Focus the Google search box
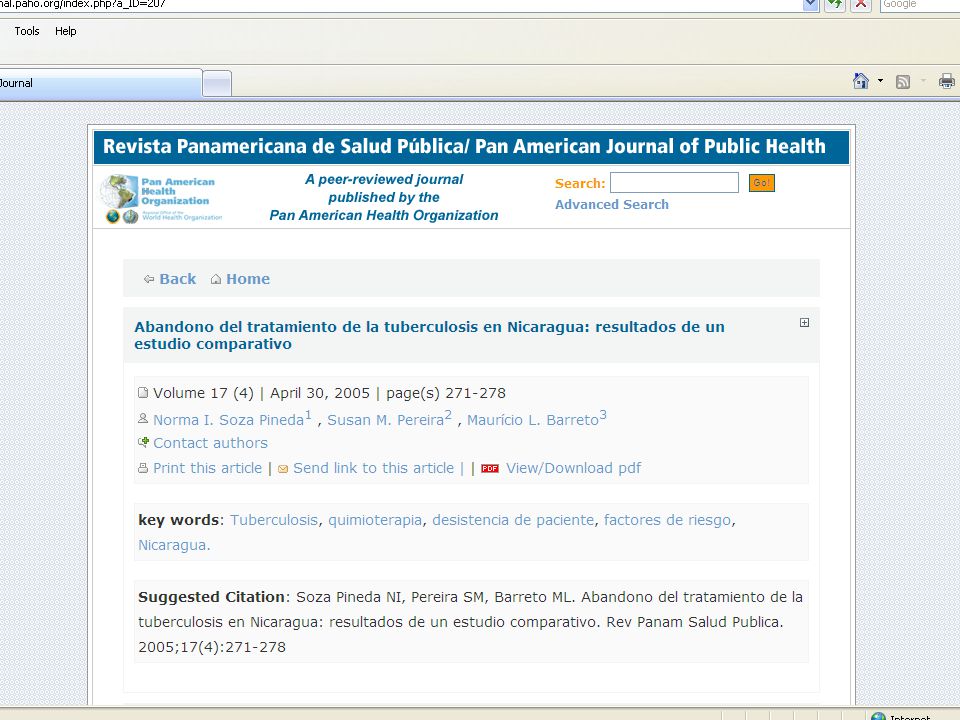The width and height of the screenshot is (960, 720). pos(920,5)
